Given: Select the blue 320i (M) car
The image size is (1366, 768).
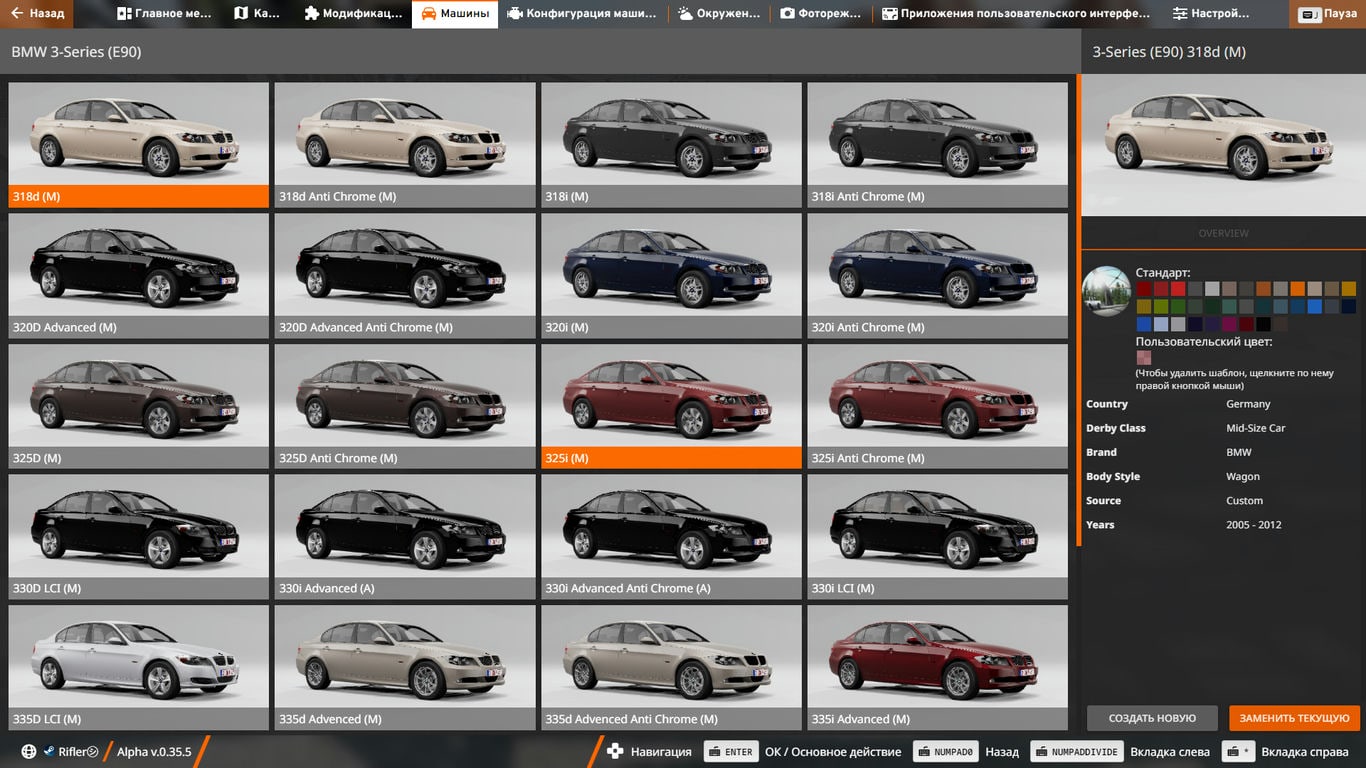Looking at the screenshot, I should pos(671,276).
